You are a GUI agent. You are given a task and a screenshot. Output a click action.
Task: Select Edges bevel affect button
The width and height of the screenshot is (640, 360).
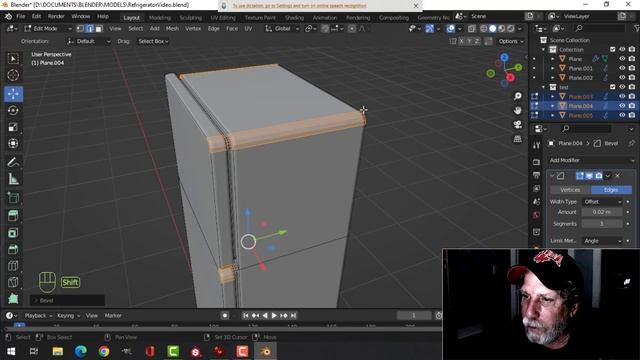pyautogui.click(x=611, y=190)
